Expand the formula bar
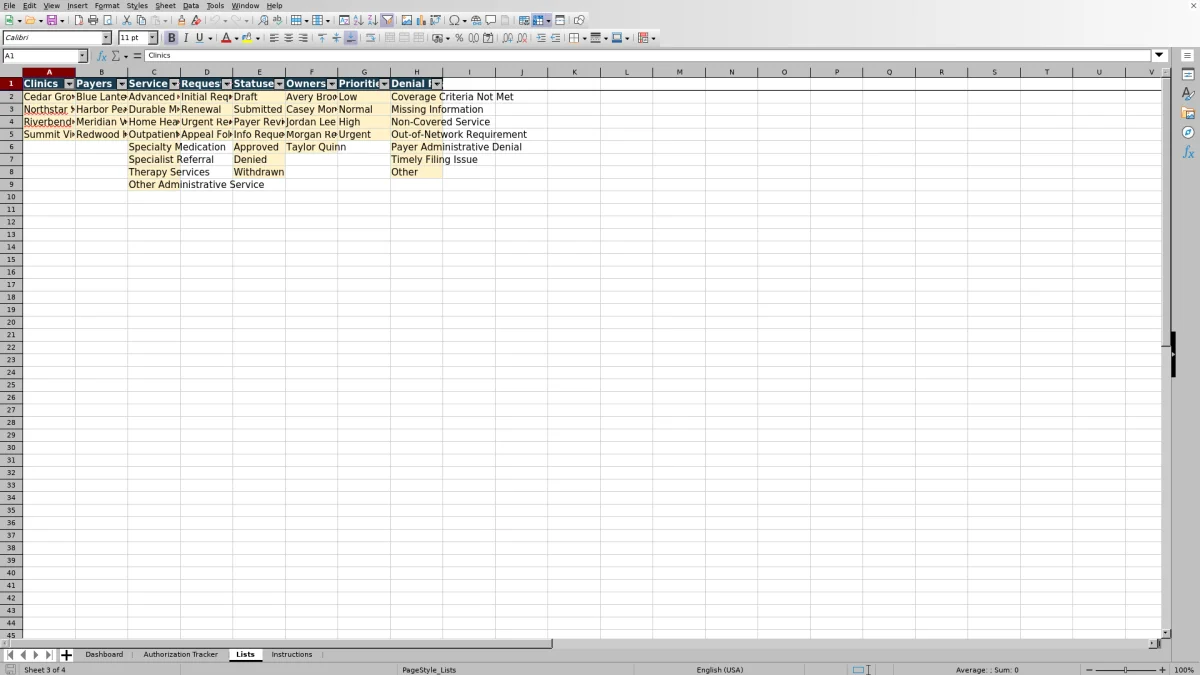Screen dimensions: 1200x675 point(1160,56)
